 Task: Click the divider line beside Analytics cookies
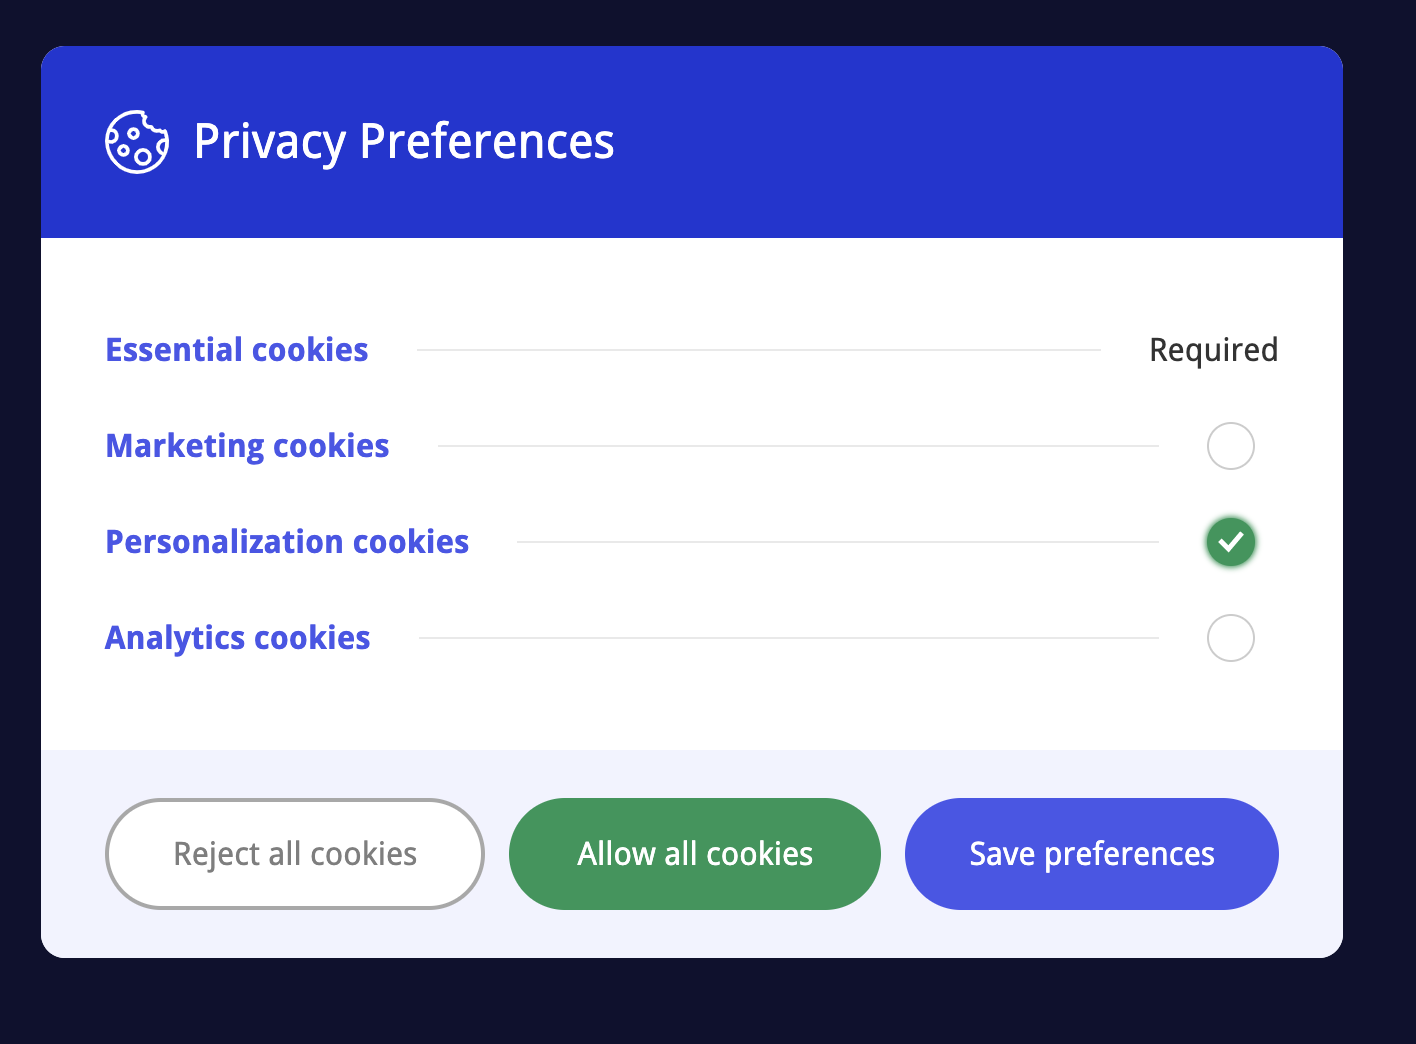788,638
